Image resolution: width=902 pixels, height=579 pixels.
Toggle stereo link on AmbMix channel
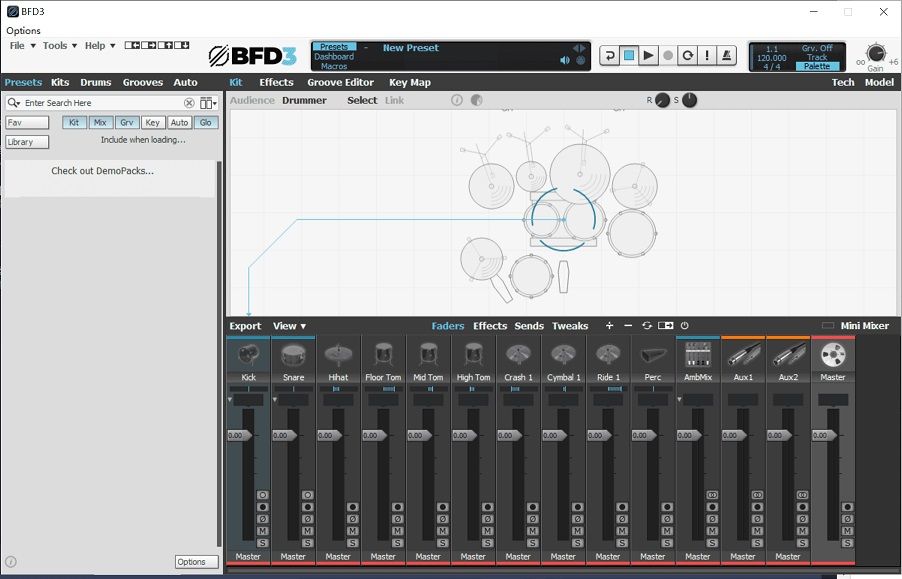712,494
